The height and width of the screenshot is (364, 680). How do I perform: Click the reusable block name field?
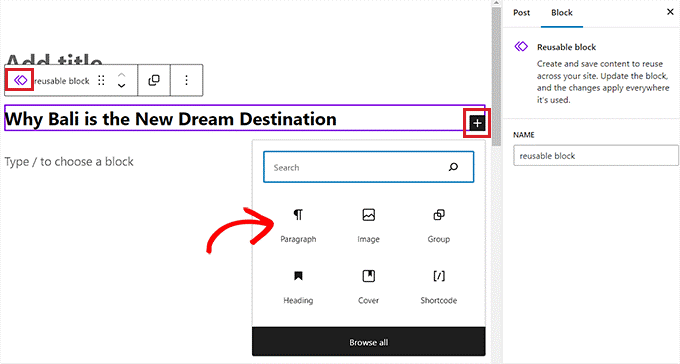click(x=595, y=155)
